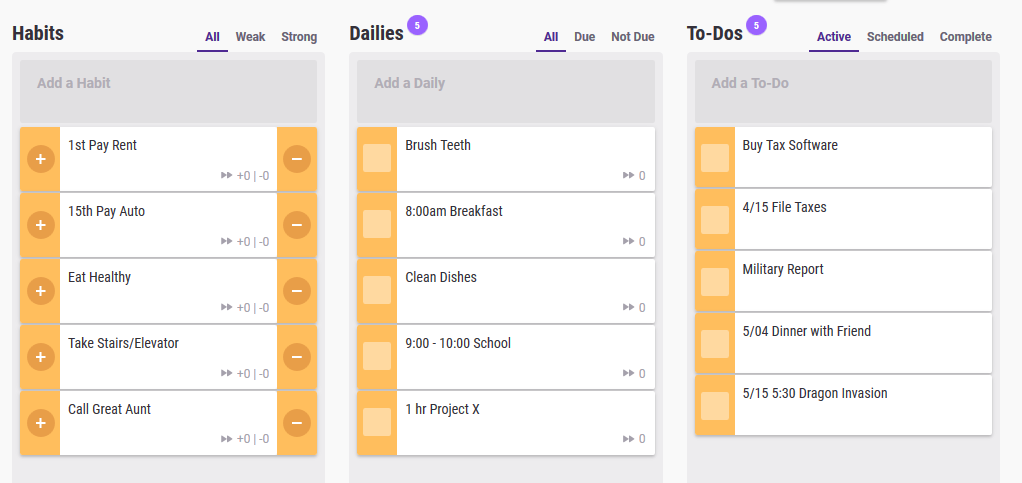Mark 8:00am Breakfast as done
This screenshot has height=483, width=1022.
tap(377, 224)
